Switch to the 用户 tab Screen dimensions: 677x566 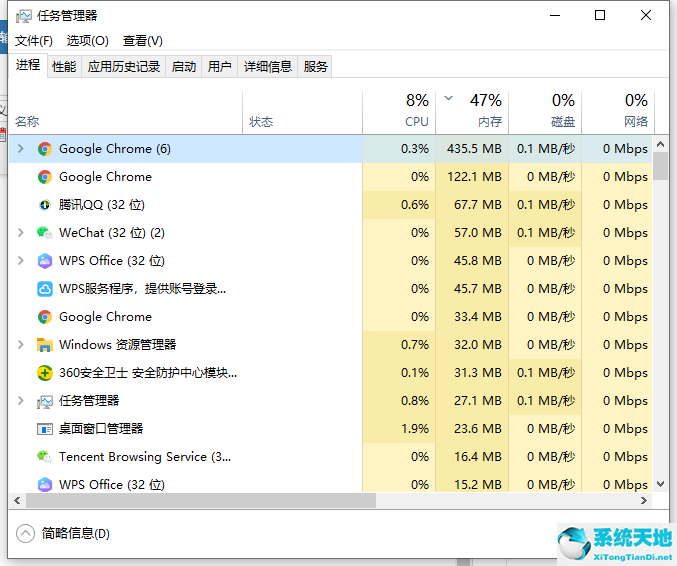point(219,66)
